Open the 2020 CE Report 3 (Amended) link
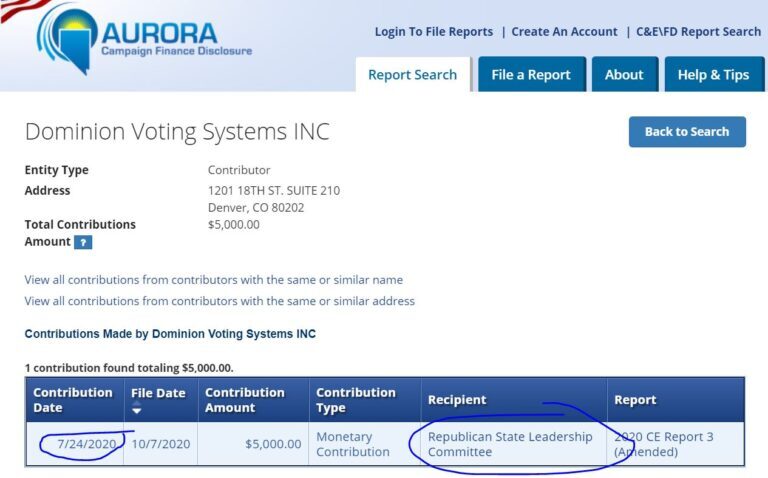The image size is (768, 478). pyautogui.click(x=664, y=444)
